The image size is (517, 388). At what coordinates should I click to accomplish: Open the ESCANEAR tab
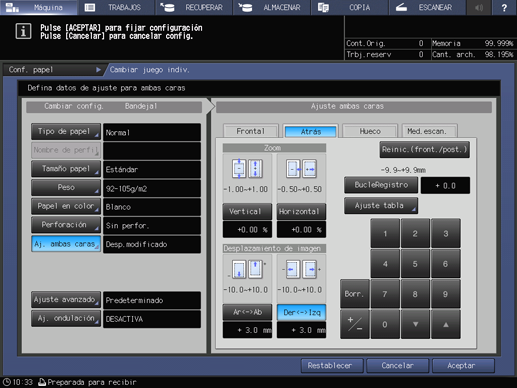click(427, 7)
